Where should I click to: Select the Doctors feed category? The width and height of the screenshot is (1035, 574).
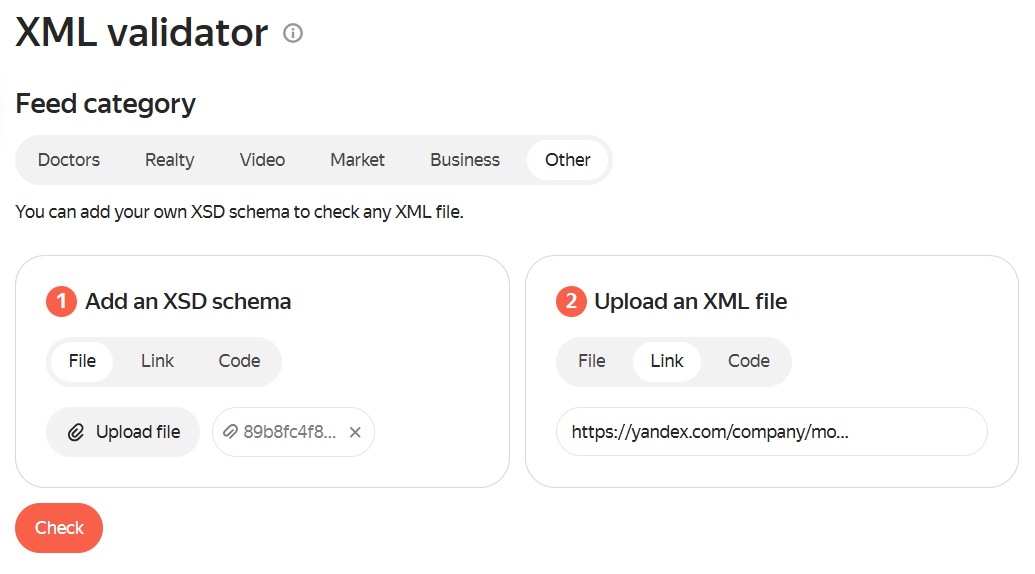point(69,160)
